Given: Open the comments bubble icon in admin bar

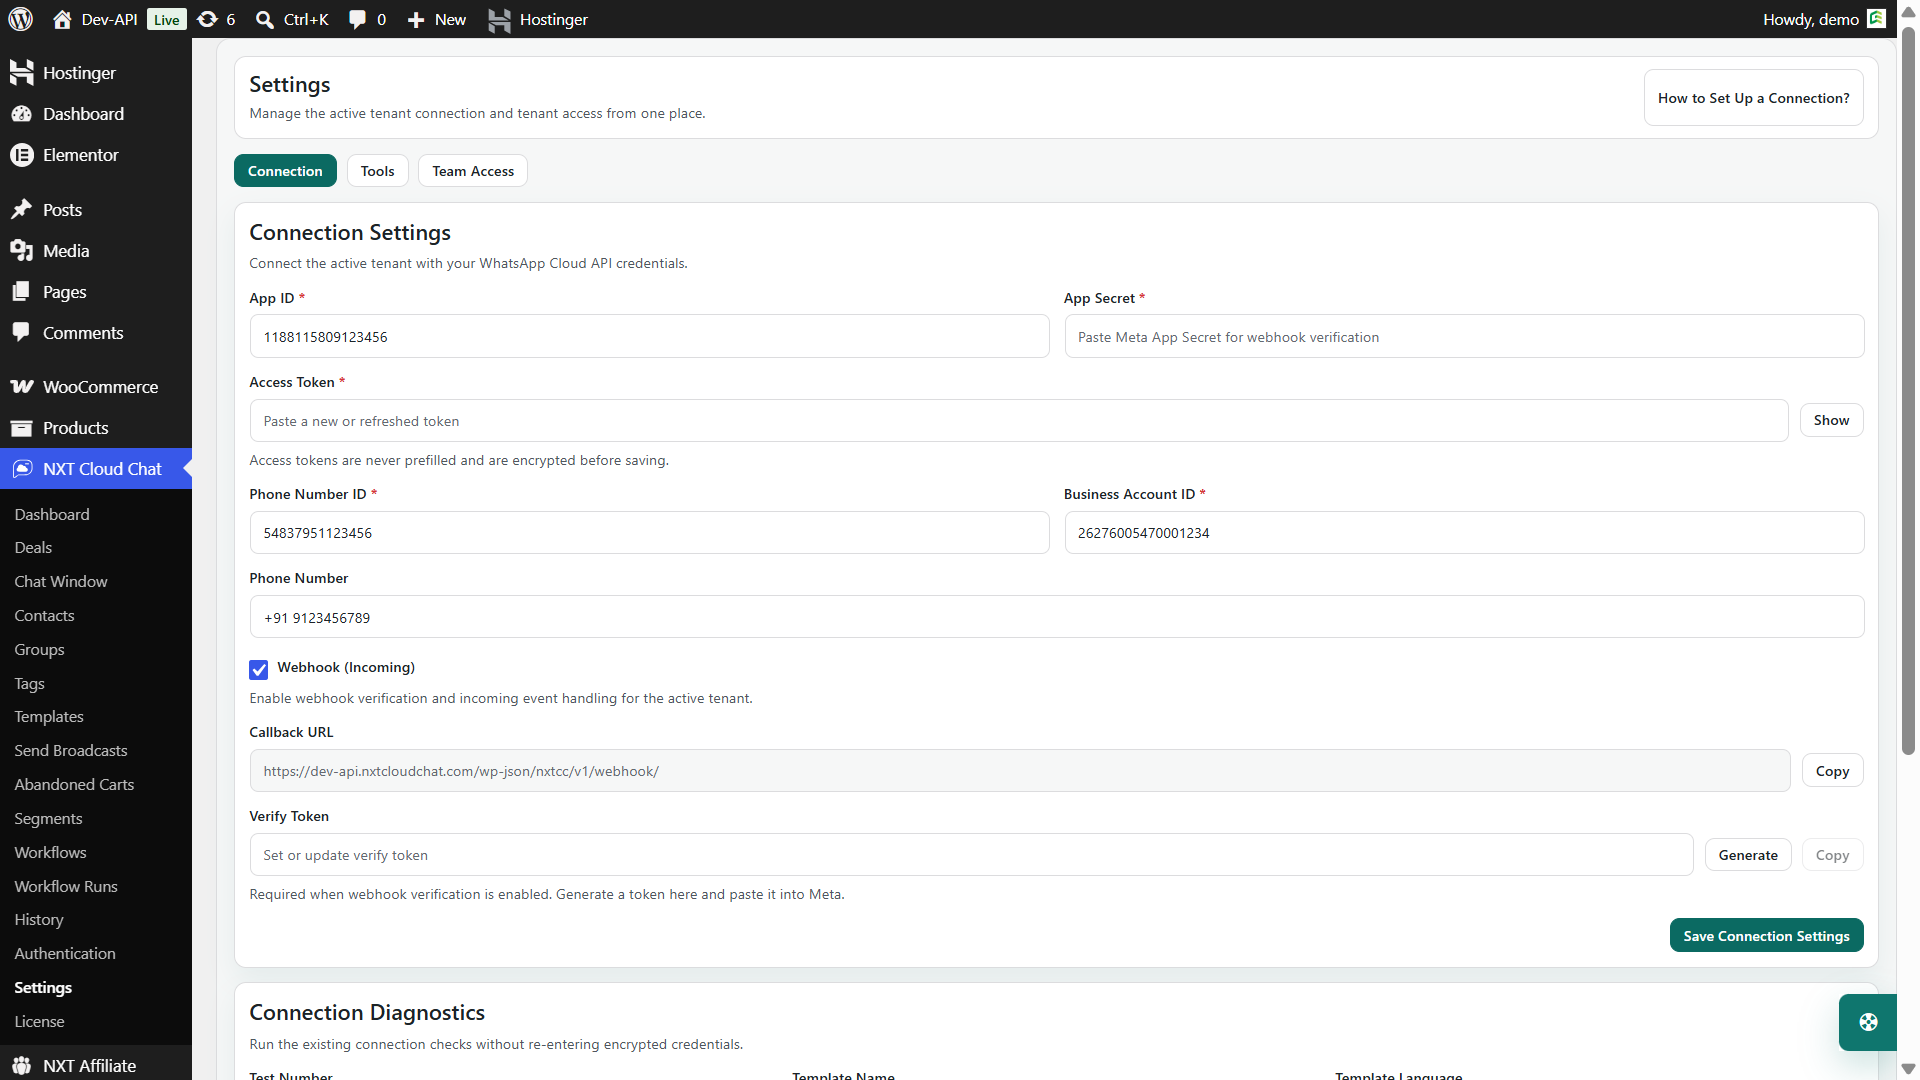Looking at the screenshot, I should (x=357, y=19).
